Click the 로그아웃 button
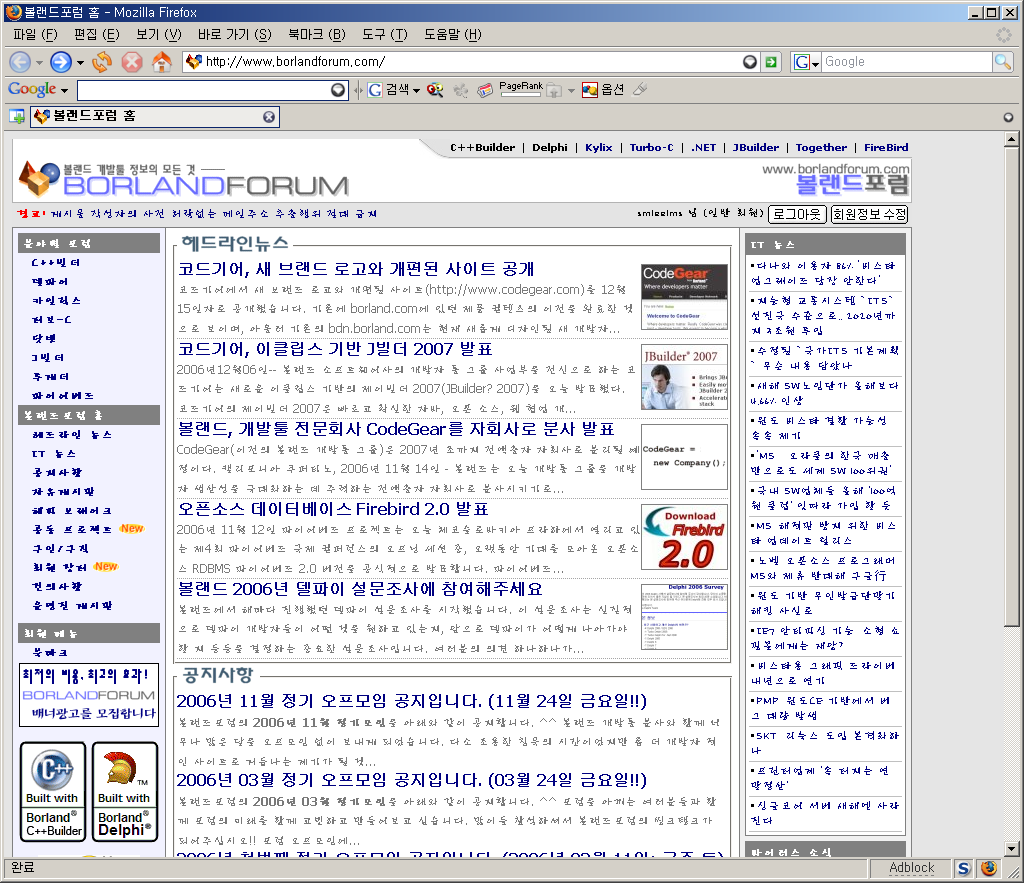Image resolution: width=1024 pixels, height=883 pixels. click(796, 214)
